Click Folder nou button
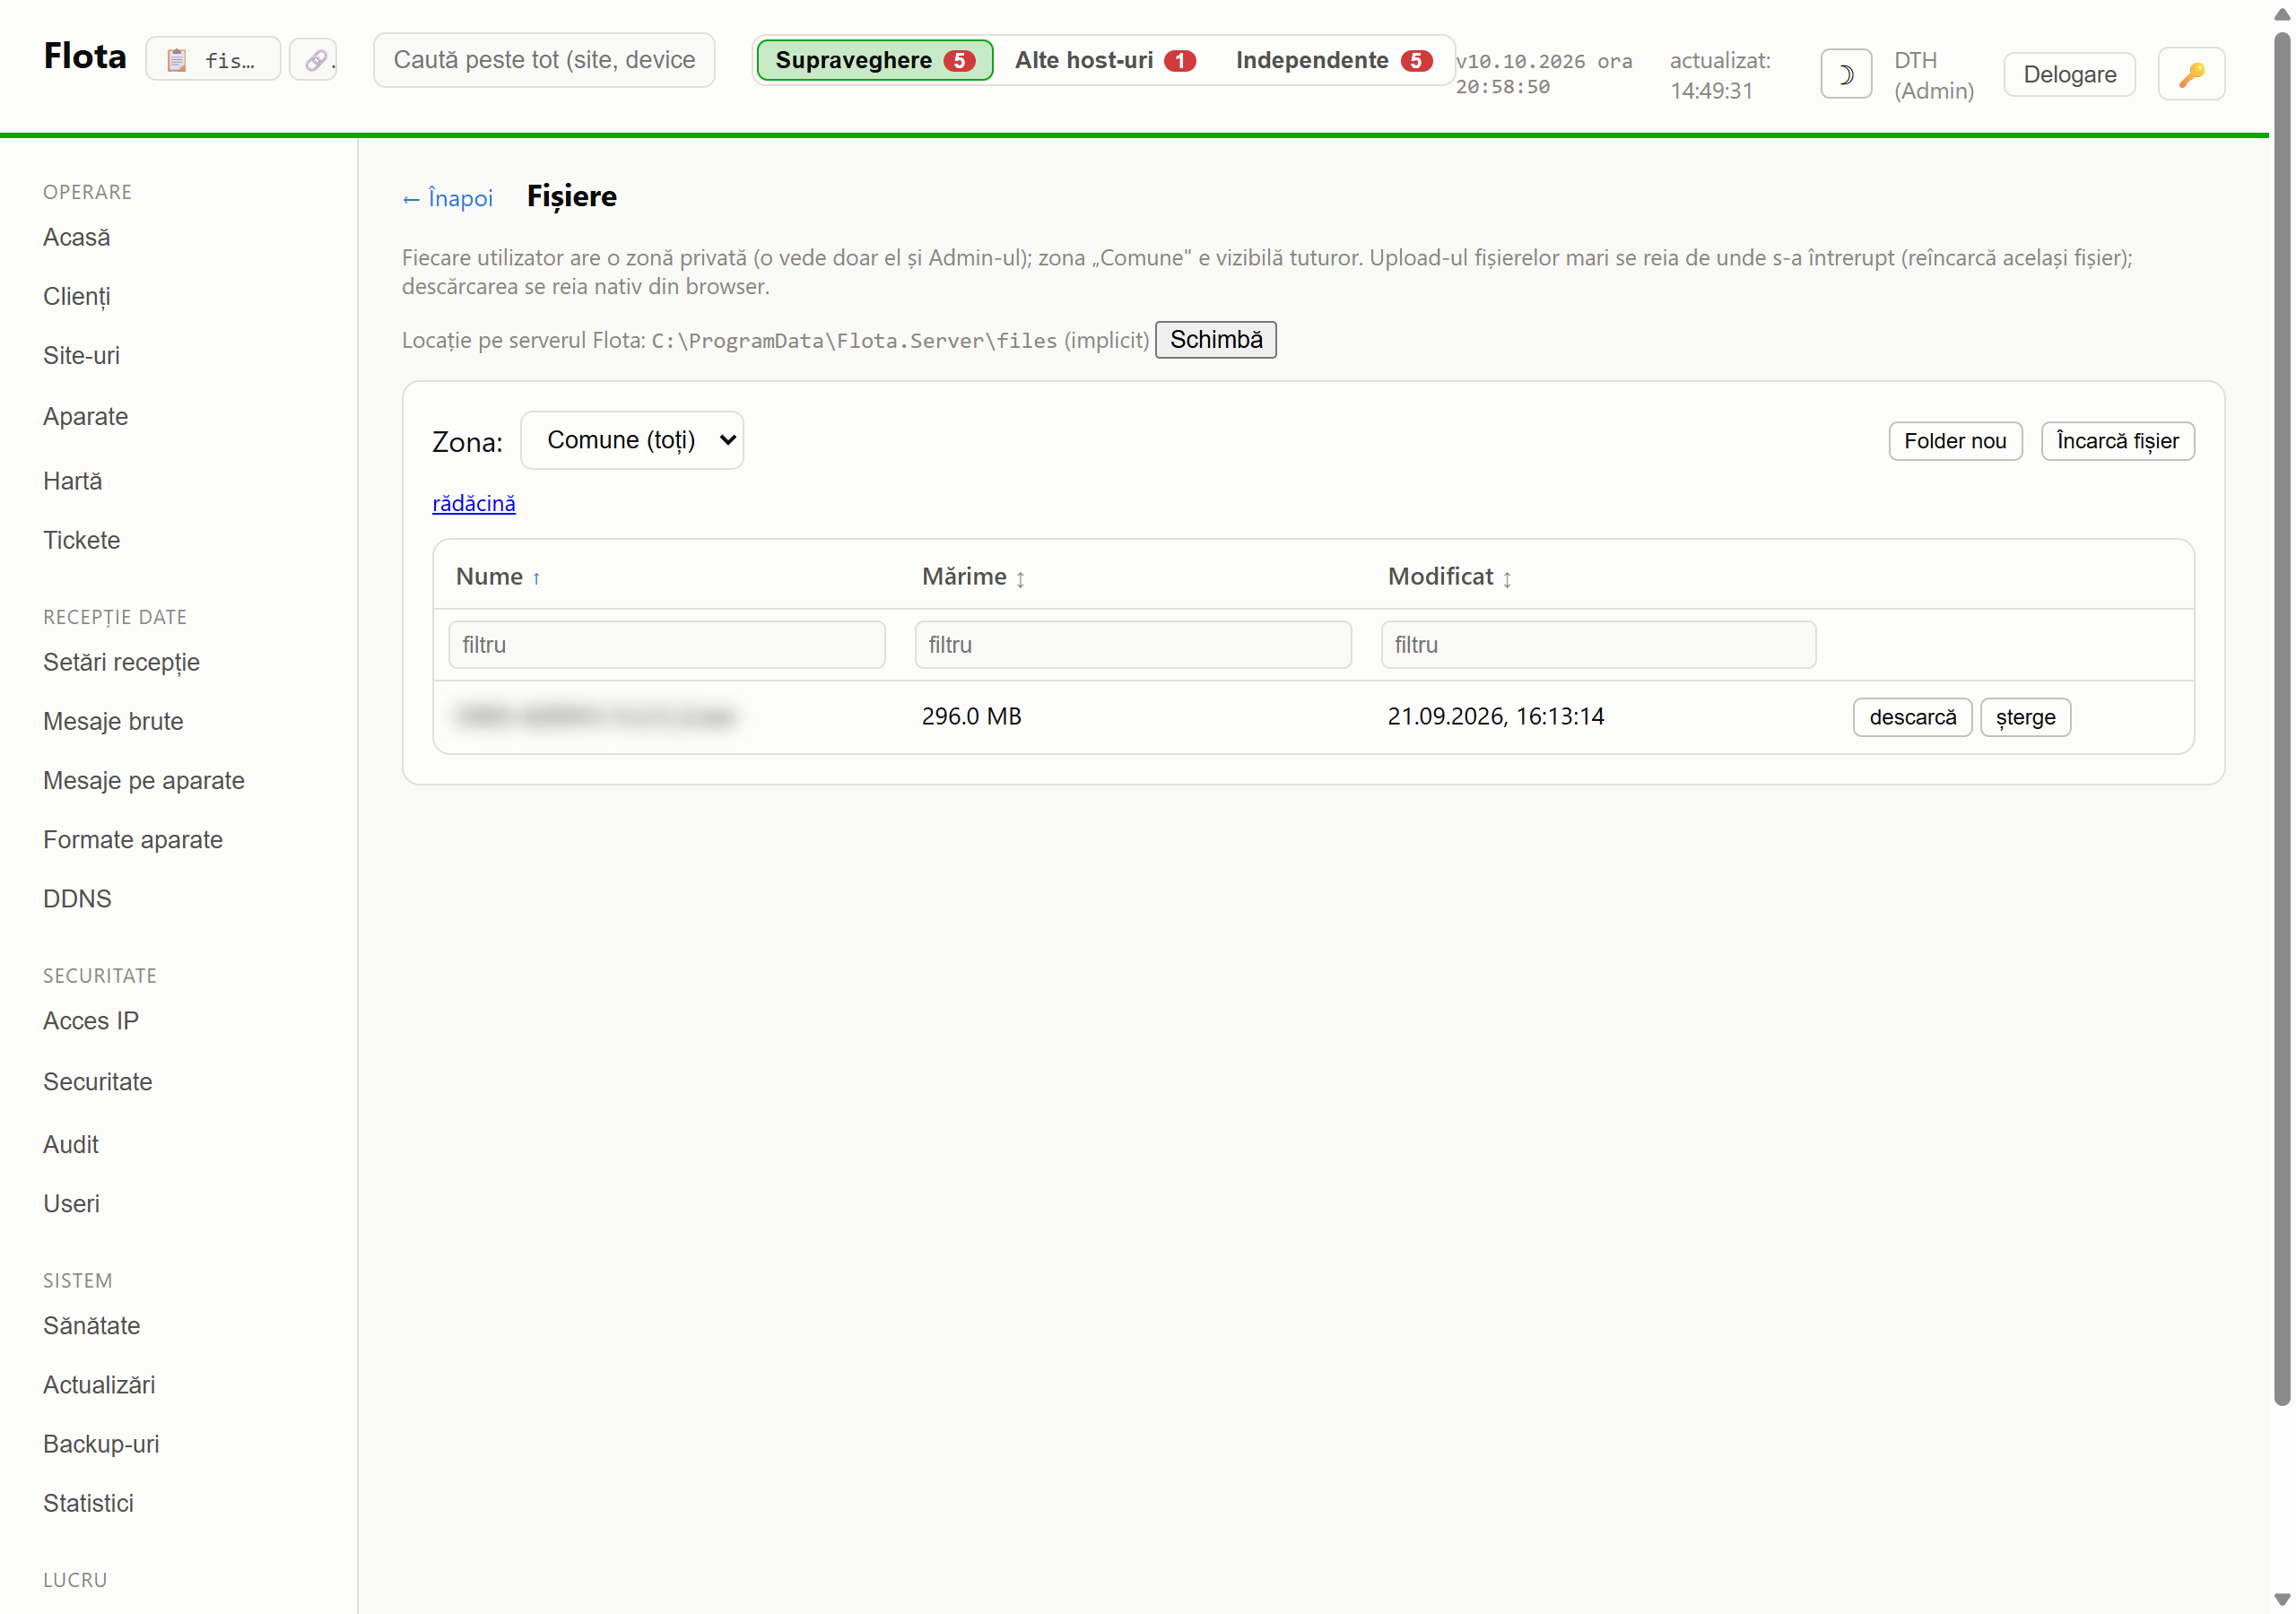2296x1614 pixels. (1954, 441)
